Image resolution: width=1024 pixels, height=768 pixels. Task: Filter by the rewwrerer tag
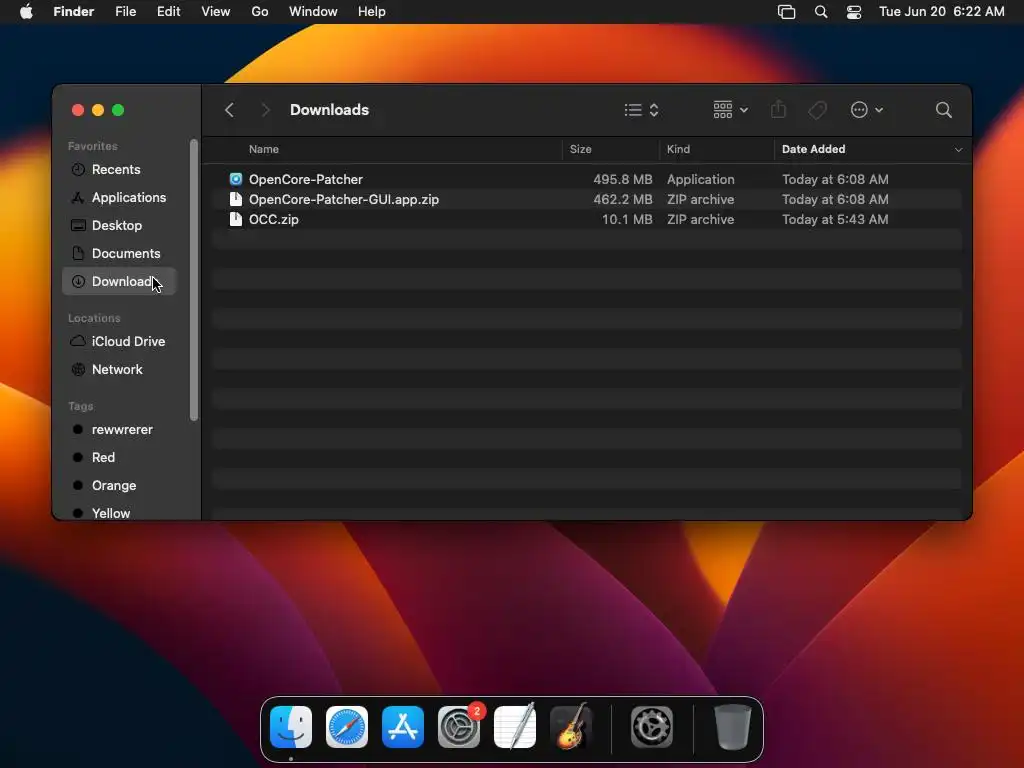pyautogui.click(x=120, y=430)
